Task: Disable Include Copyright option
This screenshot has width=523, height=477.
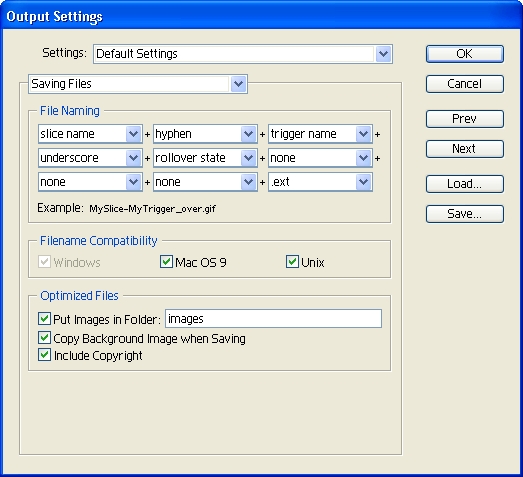Action: pos(44,355)
